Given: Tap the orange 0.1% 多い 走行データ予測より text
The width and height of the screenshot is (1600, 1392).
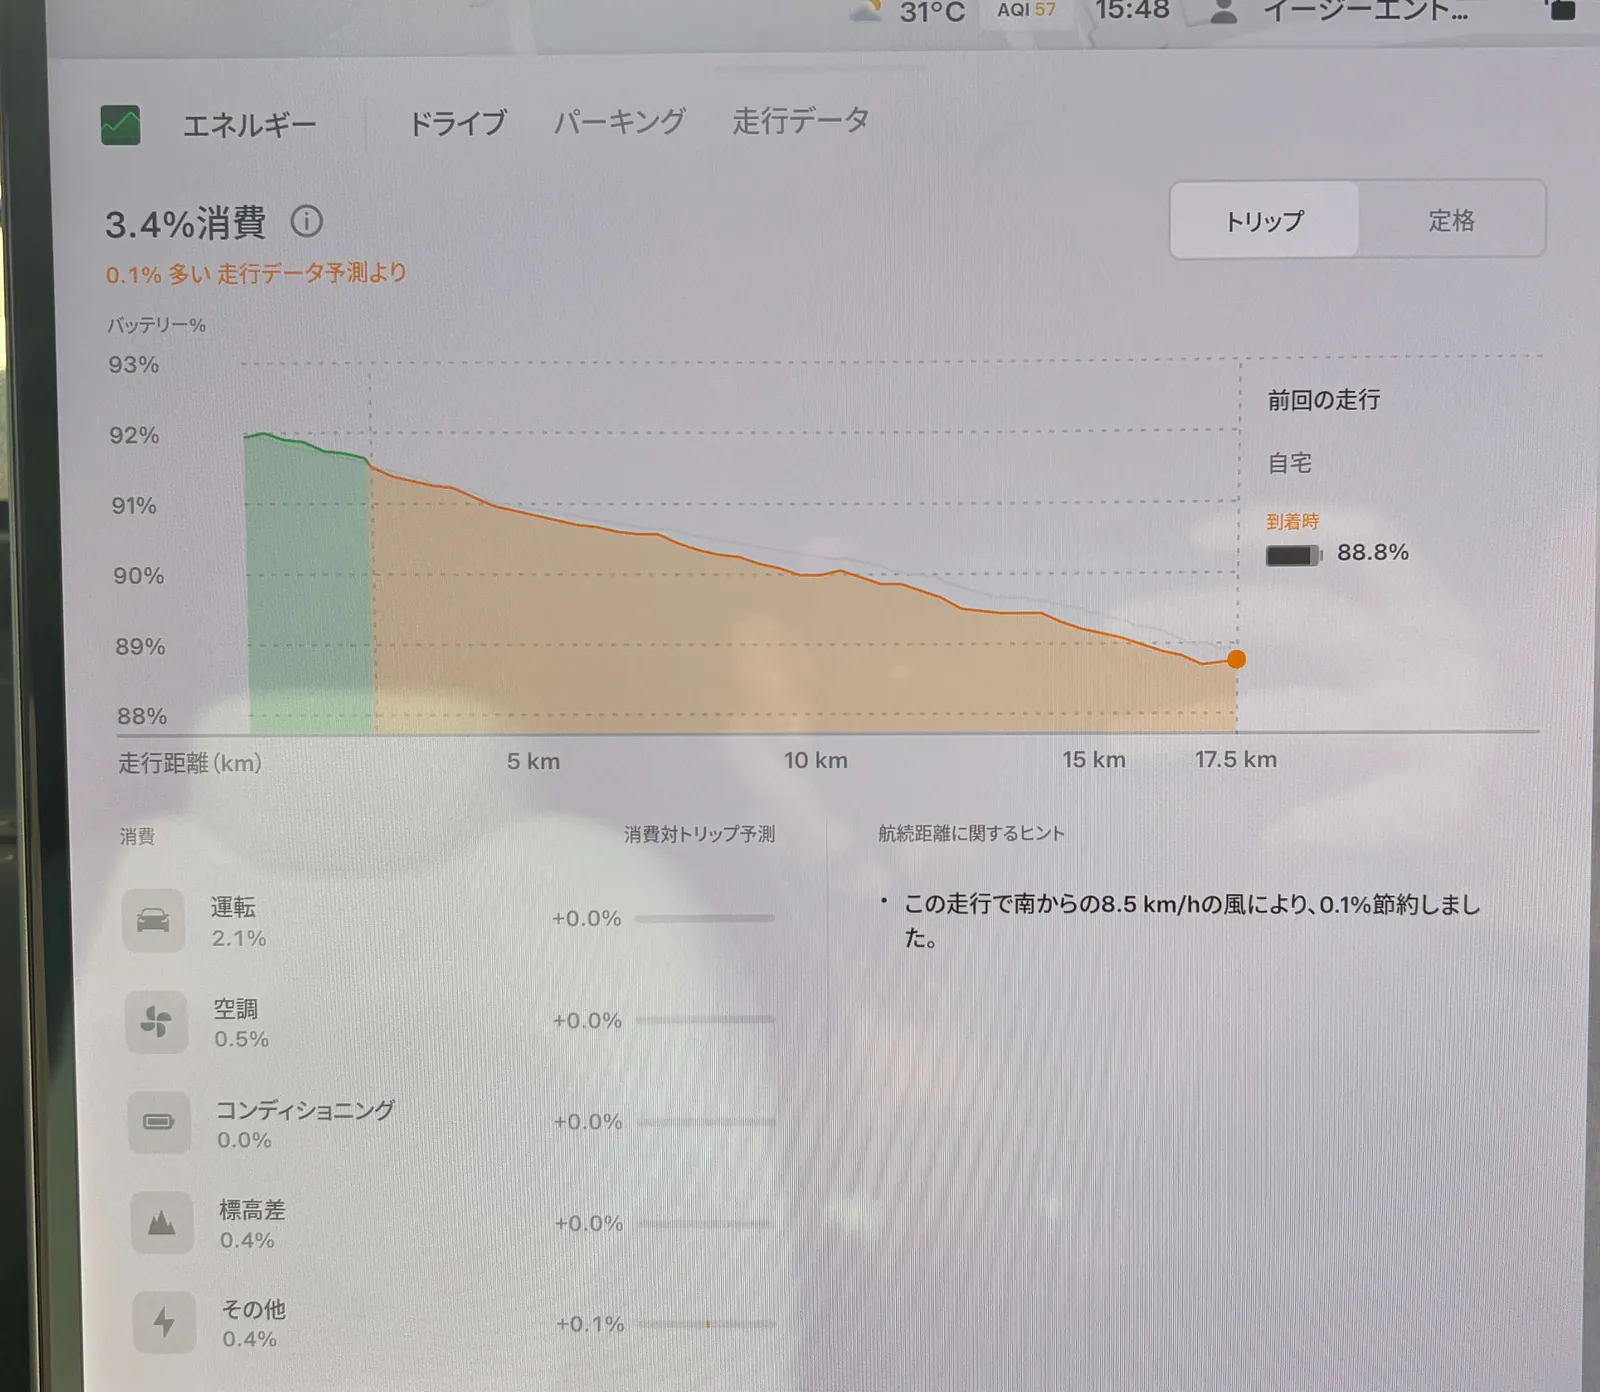Looking at the screenshot, I should (256, 273).
